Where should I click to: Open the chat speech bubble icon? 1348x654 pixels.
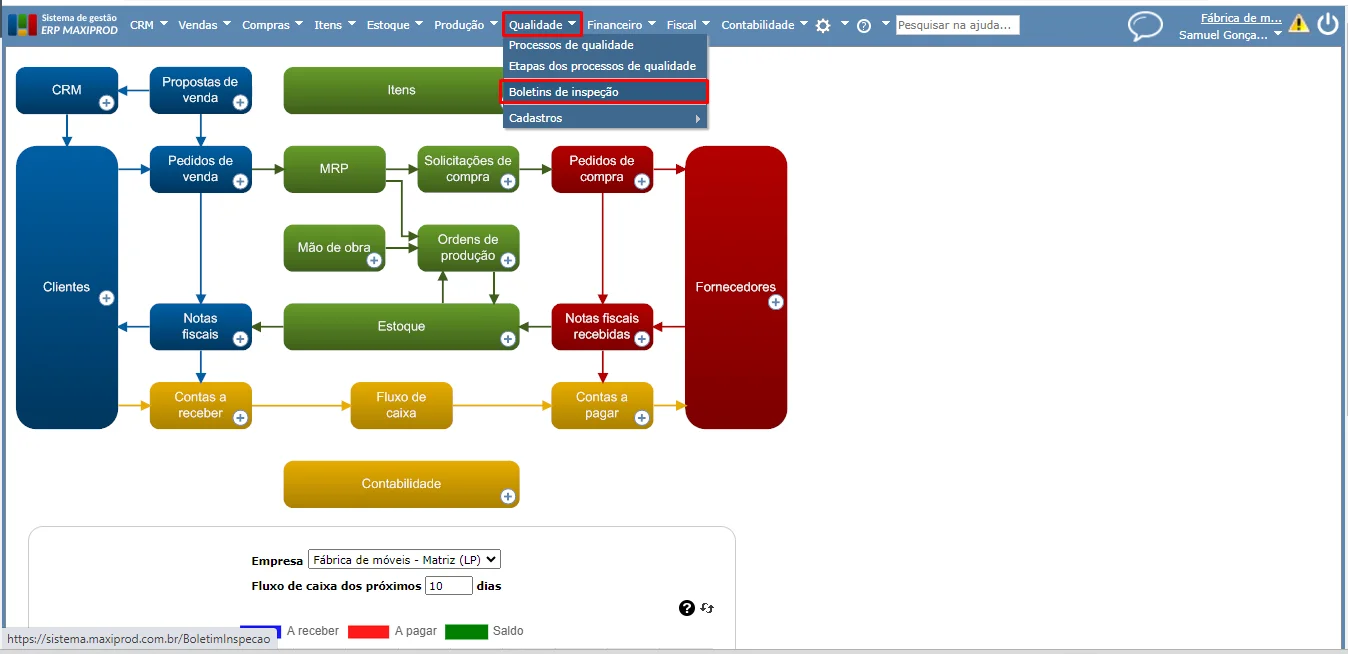1145,27
